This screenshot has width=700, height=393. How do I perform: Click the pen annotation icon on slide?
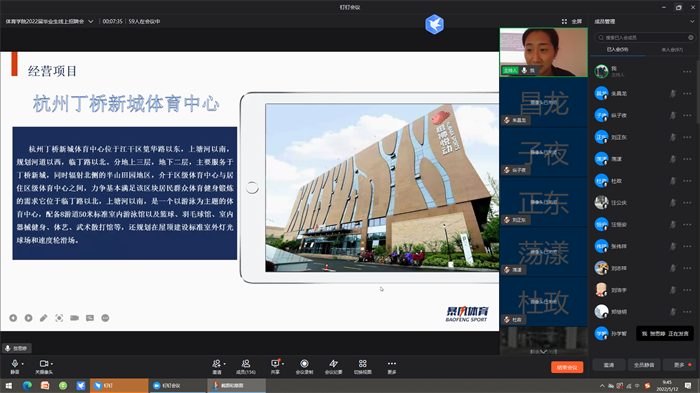pyautogui.click(x=43, y=318)
